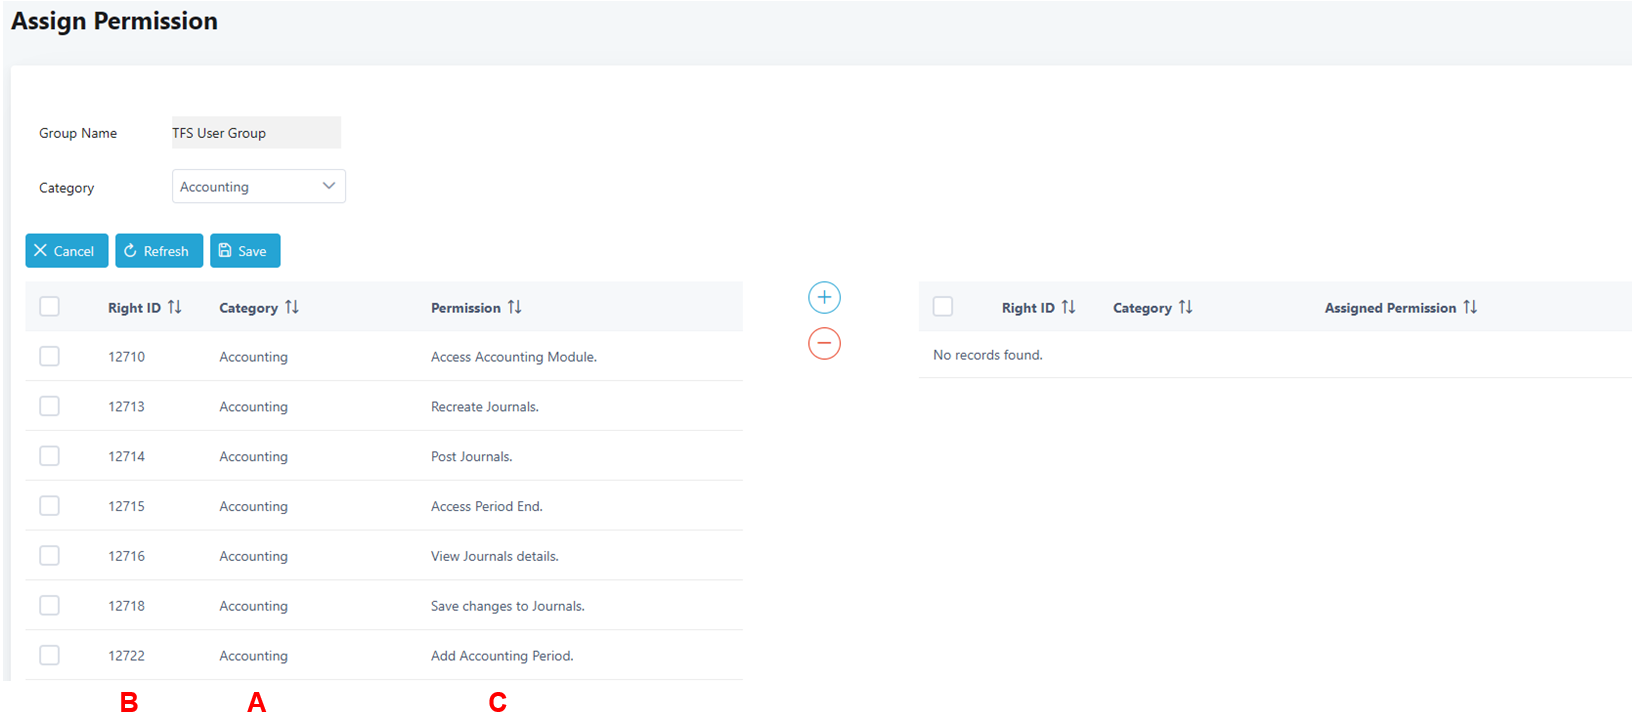The width and height of the screenshot is (1632, 718).
Task: Click the Accounting category cell in row 12710
Action: [253, 357]
